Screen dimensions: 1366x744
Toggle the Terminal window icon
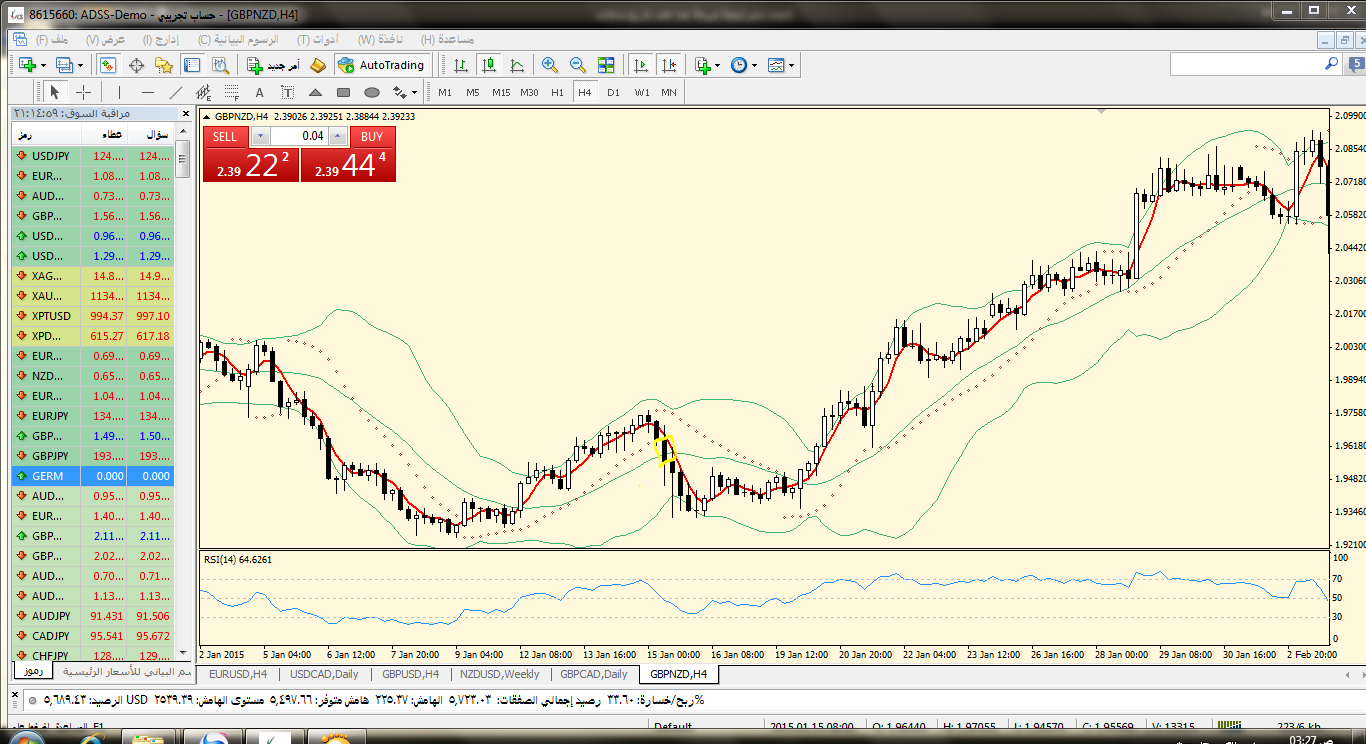pyautogui.click(x=192, y=65)
